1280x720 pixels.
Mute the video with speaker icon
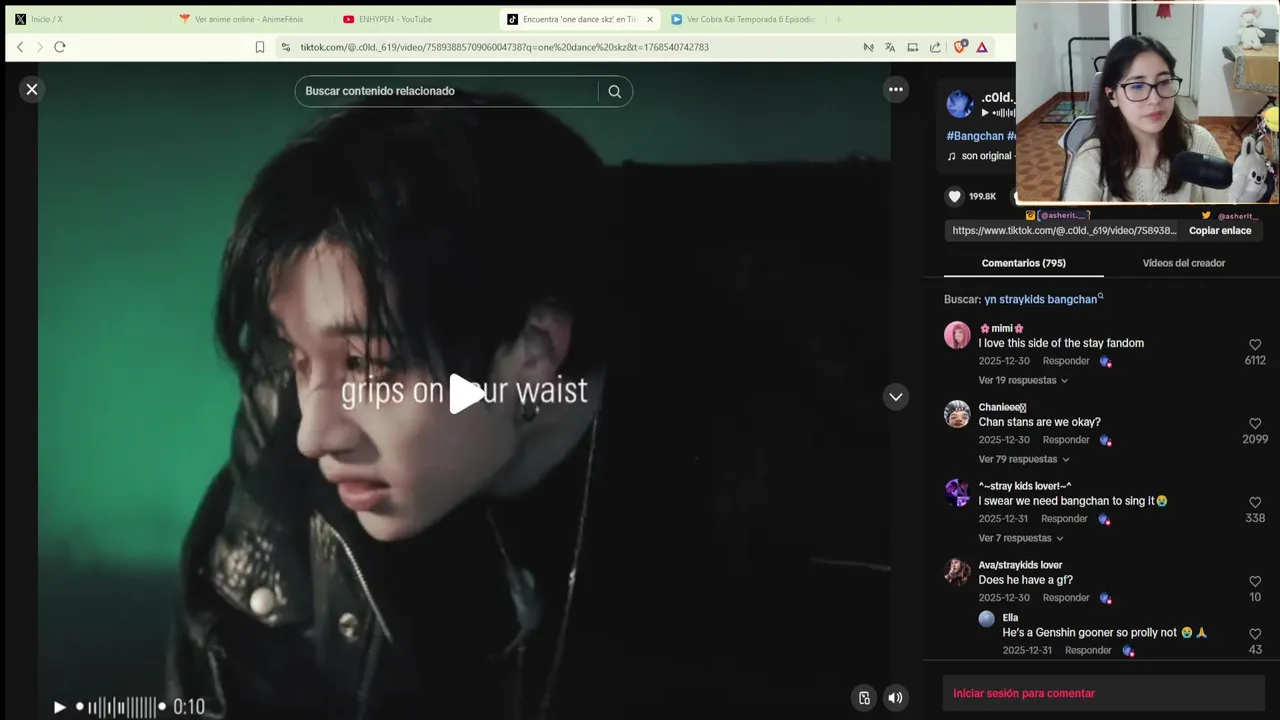895,698
